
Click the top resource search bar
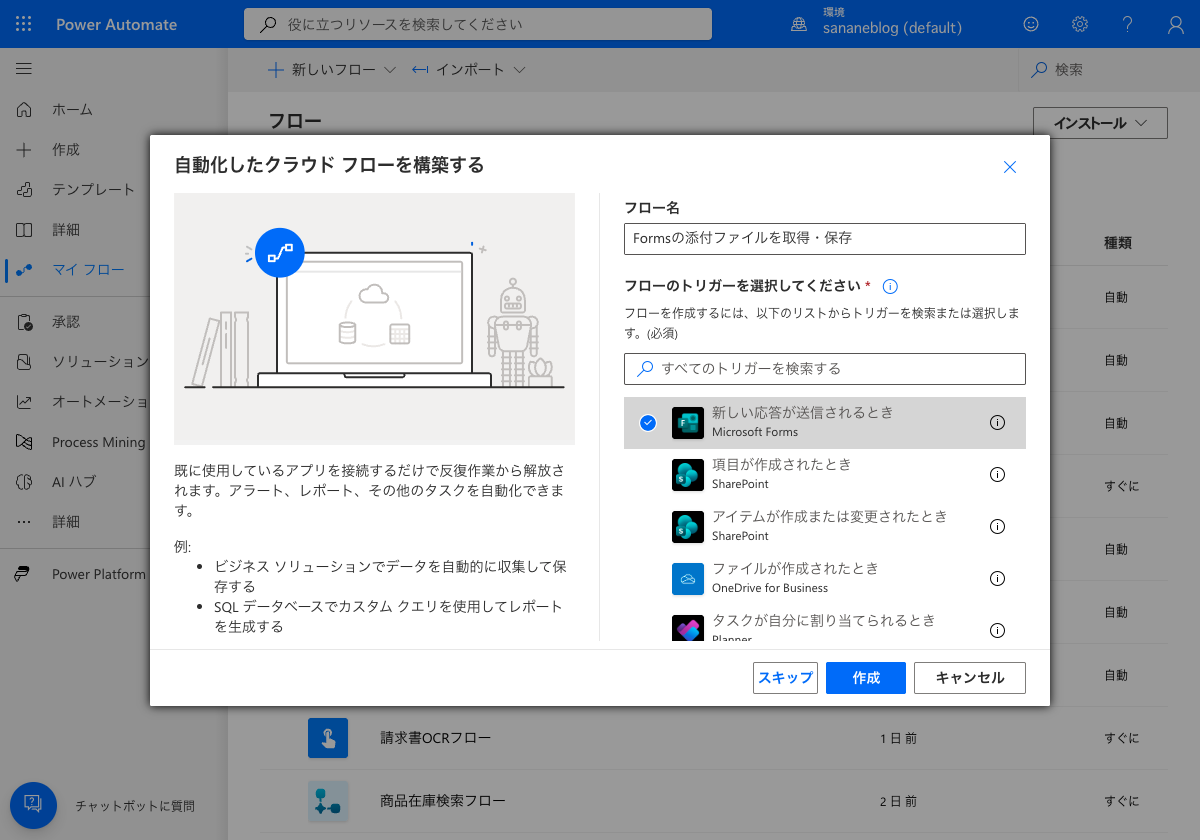coord(478,24)
